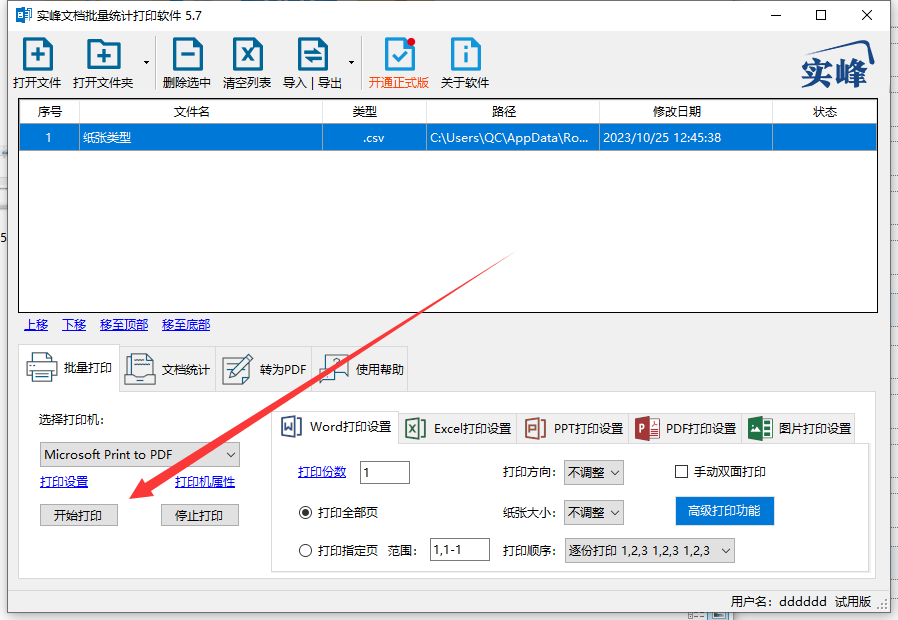Click the 清空列表 (clear list) icon
Viewport: 898px width, 620px height.
tap(247, 54)
